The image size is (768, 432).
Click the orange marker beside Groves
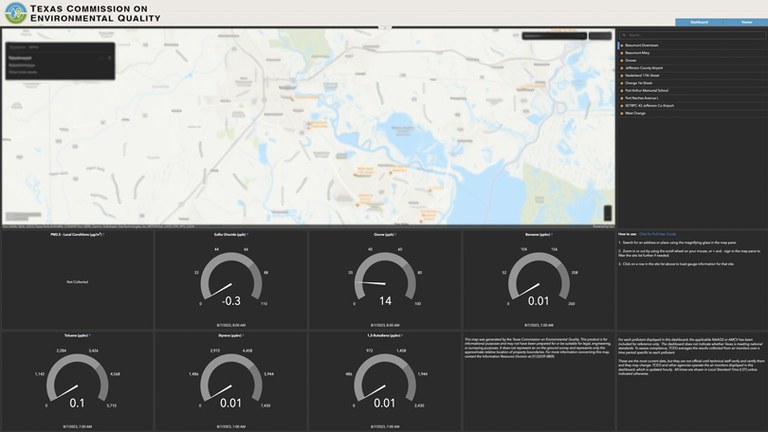point(620,60)
